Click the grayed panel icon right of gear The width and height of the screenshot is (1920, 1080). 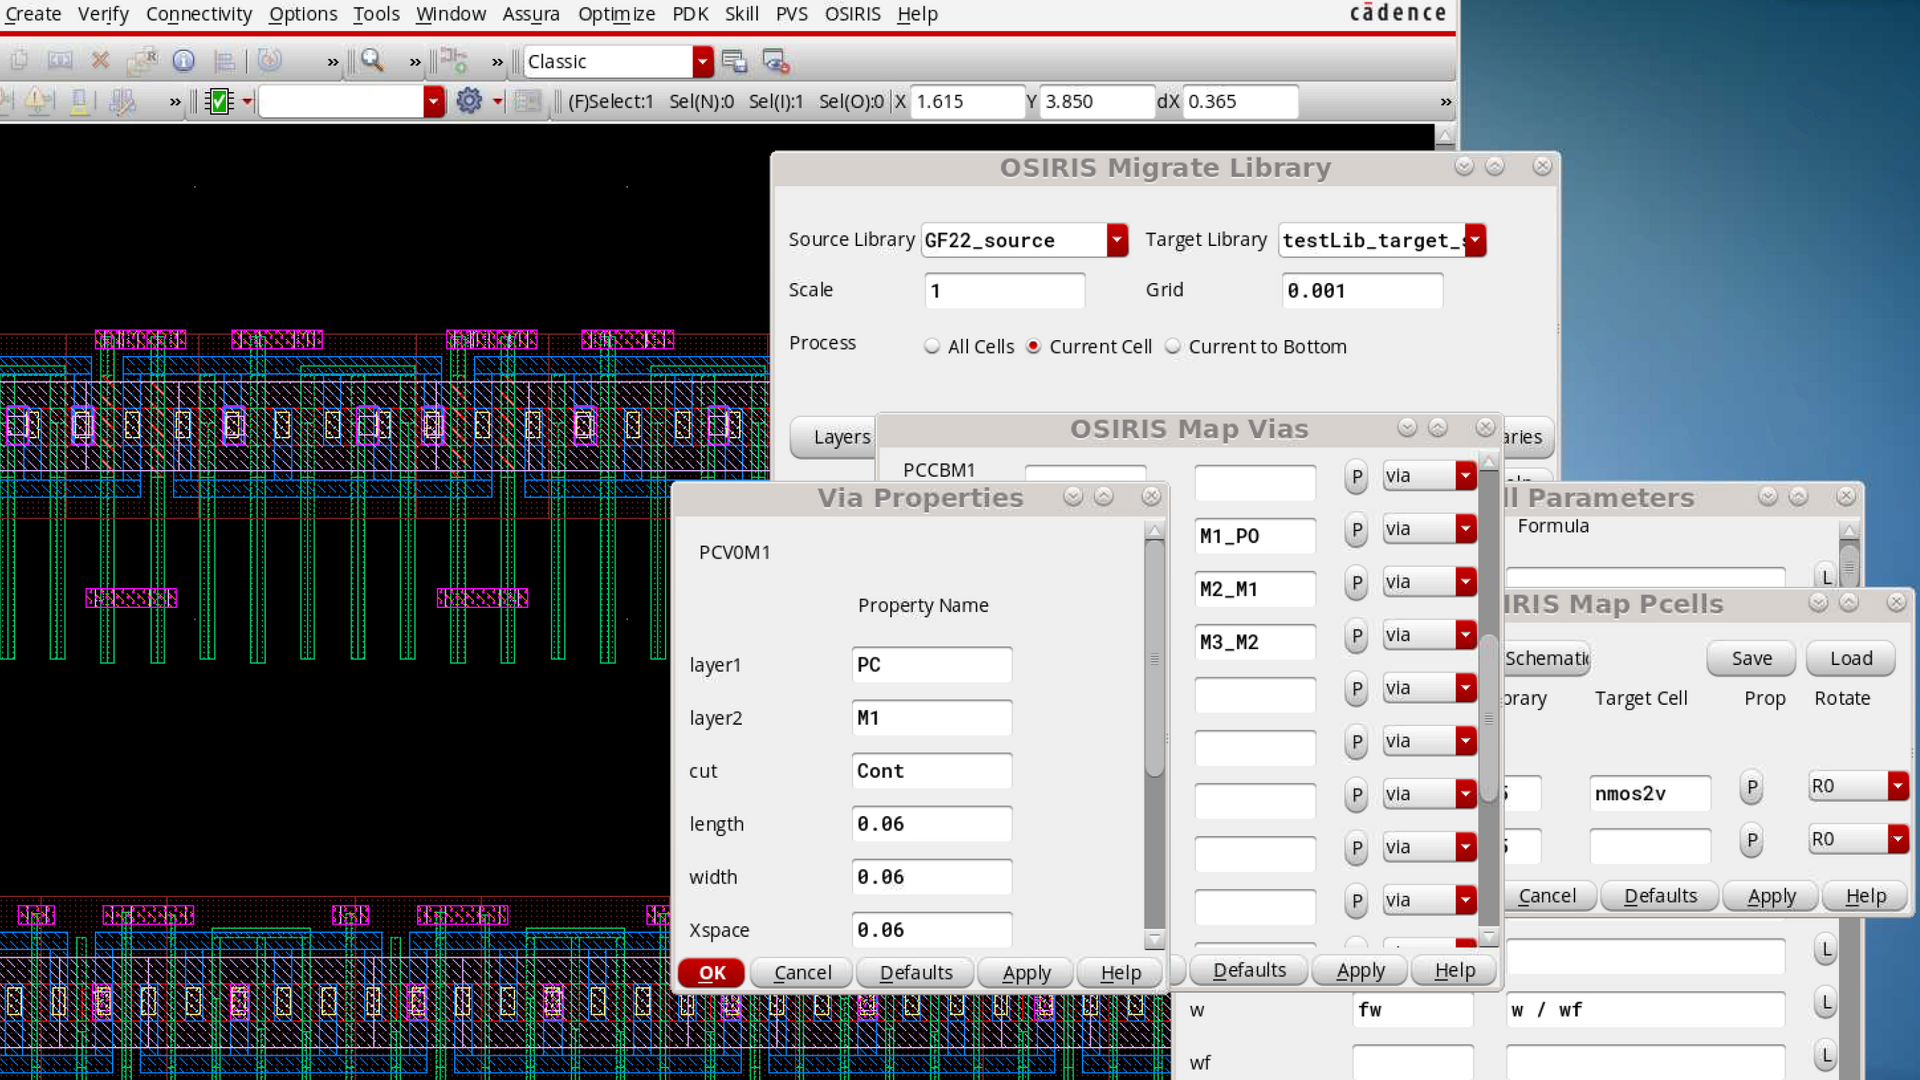pos(528,101)
